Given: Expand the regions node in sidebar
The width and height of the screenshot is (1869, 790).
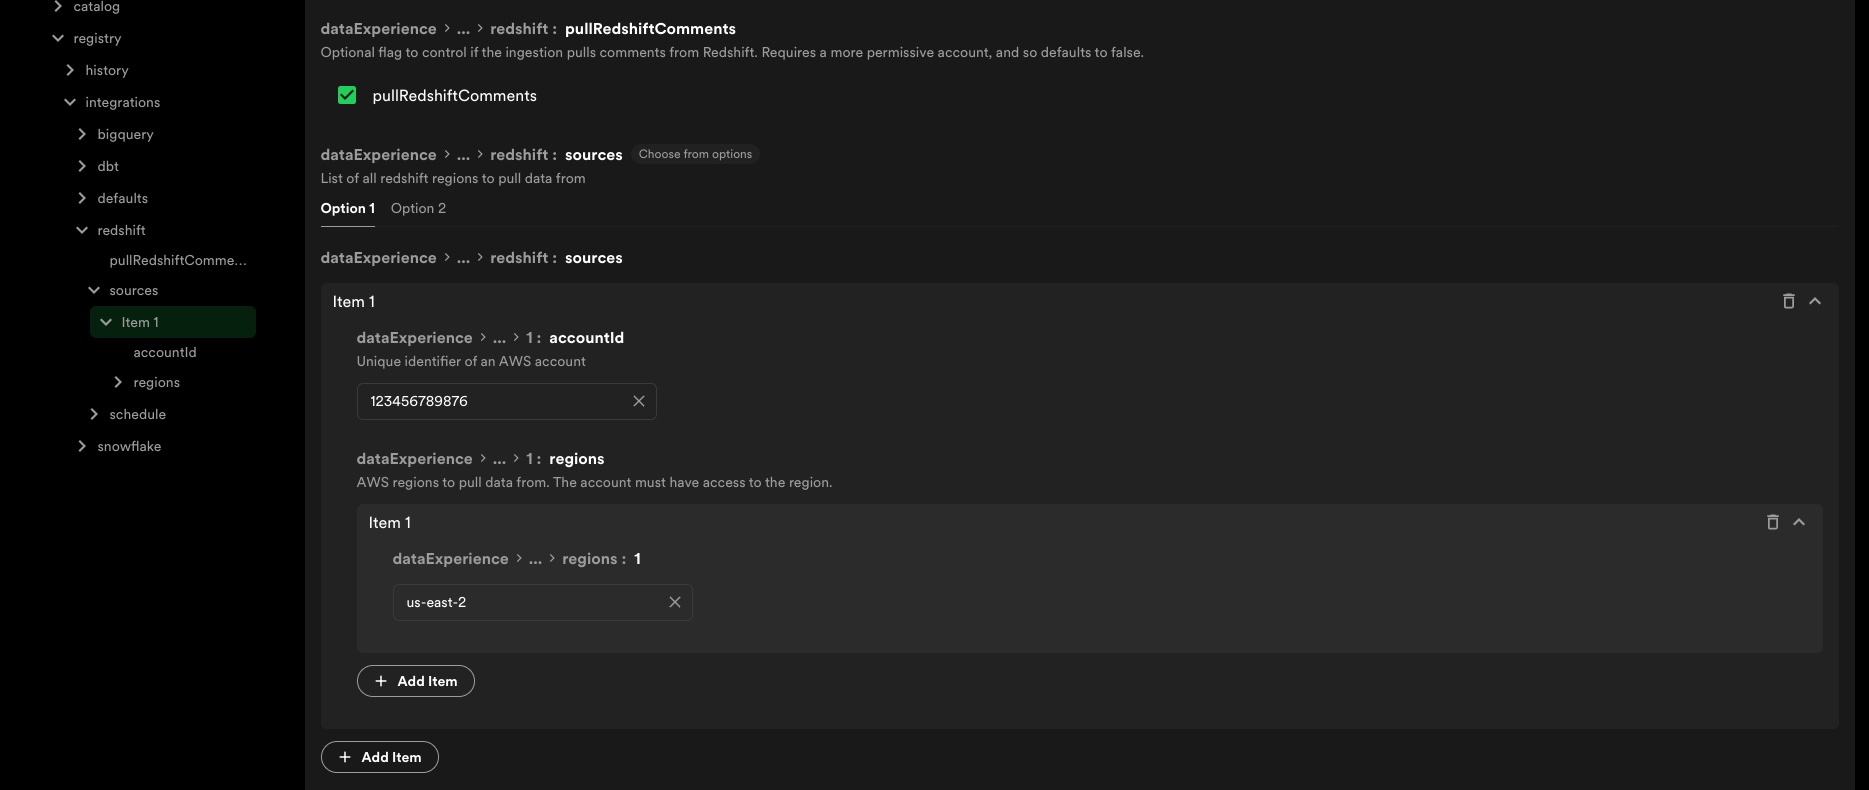Looking at the screenshot, I should (x=118, y=382).
